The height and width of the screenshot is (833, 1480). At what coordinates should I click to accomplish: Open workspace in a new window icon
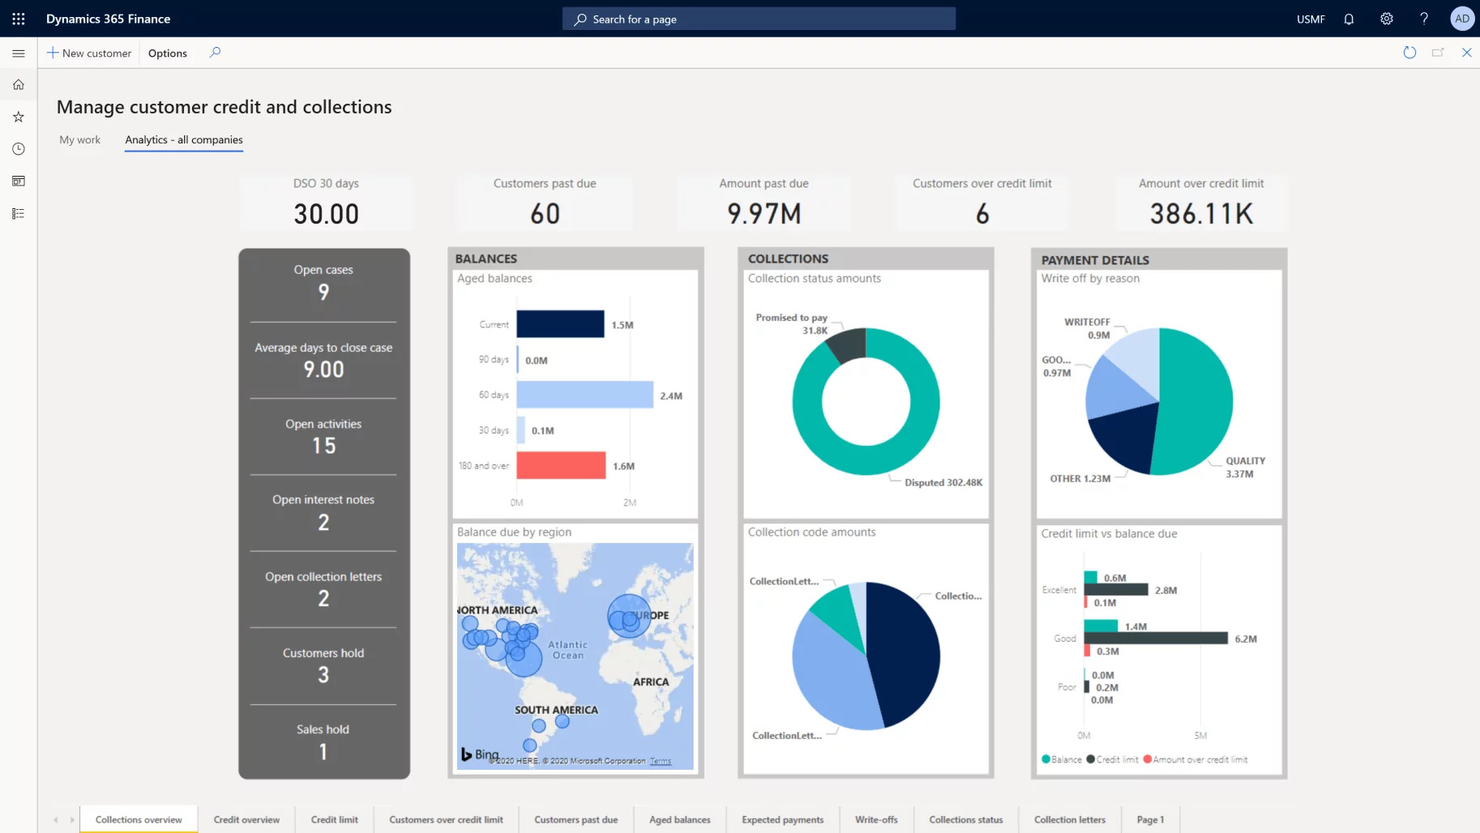click(x=1438, y=52)
